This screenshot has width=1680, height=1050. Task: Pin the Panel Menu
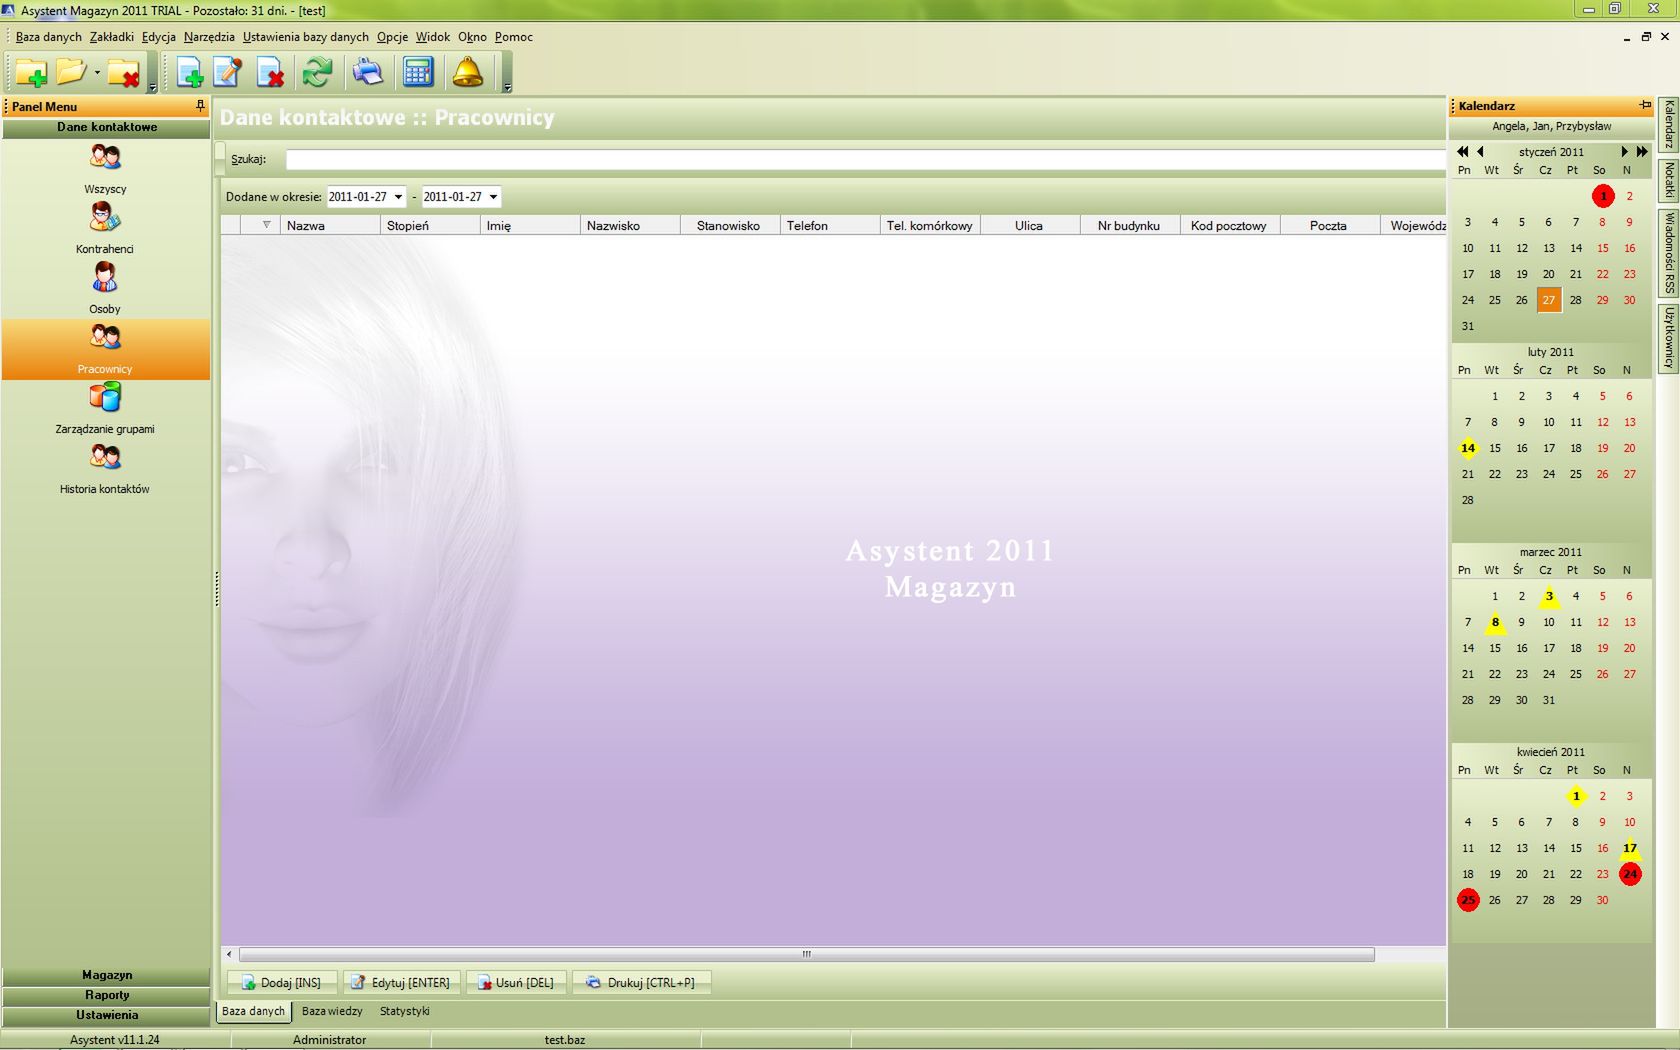(x=200, y=105)
